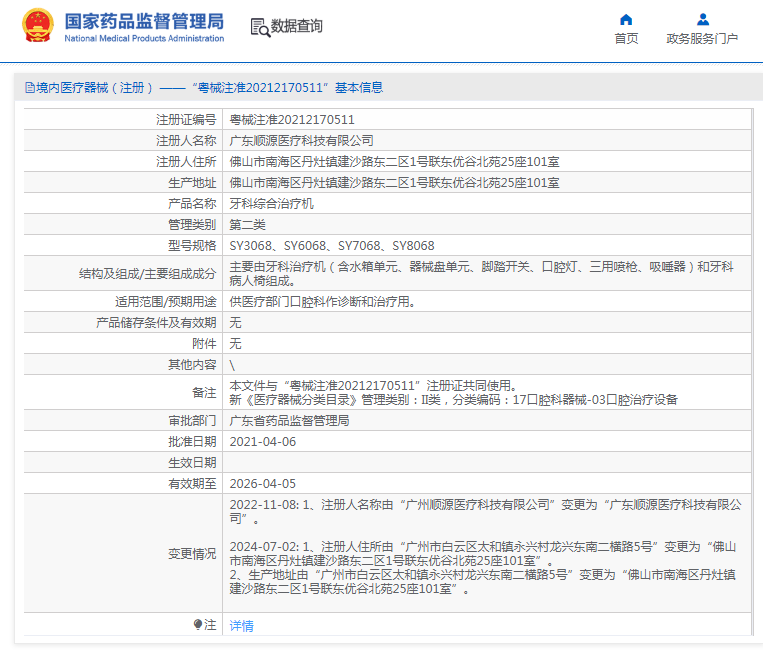Go to 首页 label
Image resolution: width=763 pixels, height=651 pixels.
pyautogui.click(x=626, y=38)
